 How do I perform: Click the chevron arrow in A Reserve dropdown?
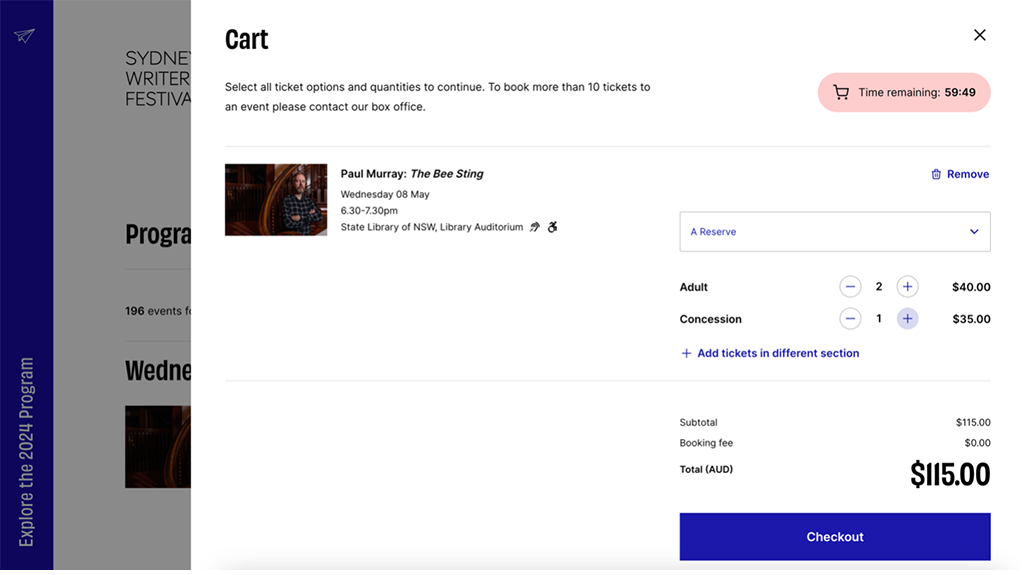click(x=974, y=232)
